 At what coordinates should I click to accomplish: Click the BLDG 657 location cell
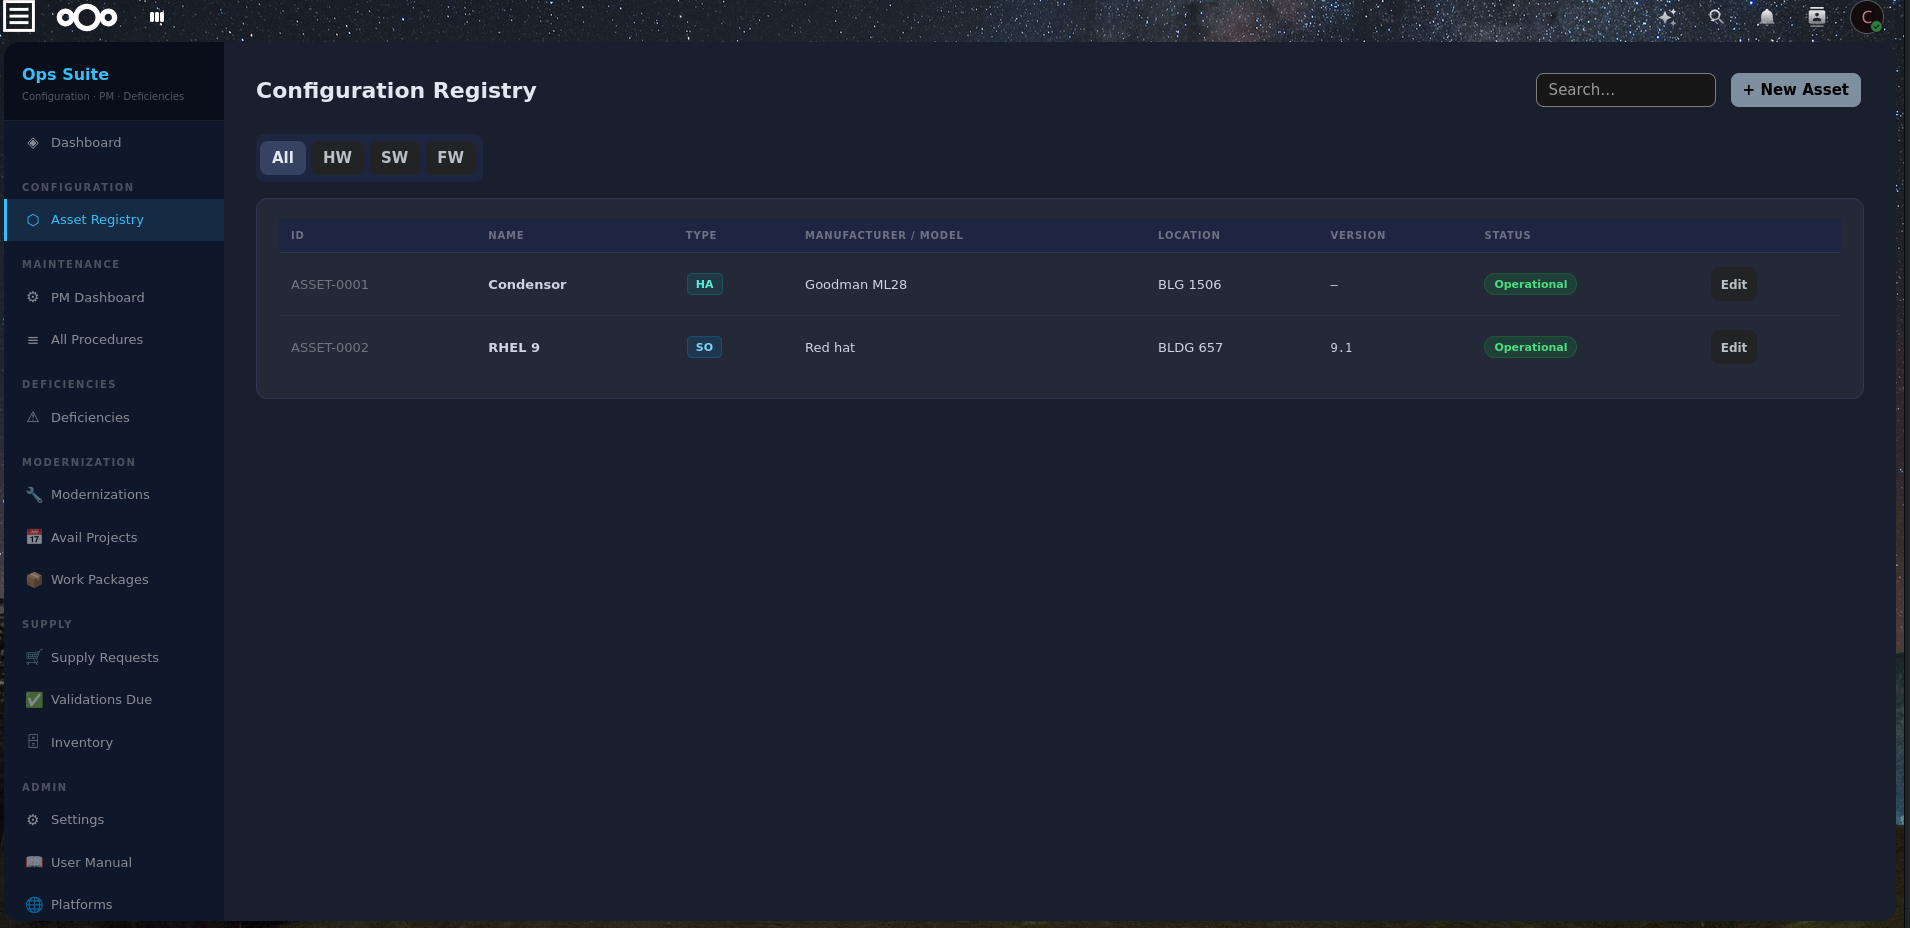[x=1190, y=348]
